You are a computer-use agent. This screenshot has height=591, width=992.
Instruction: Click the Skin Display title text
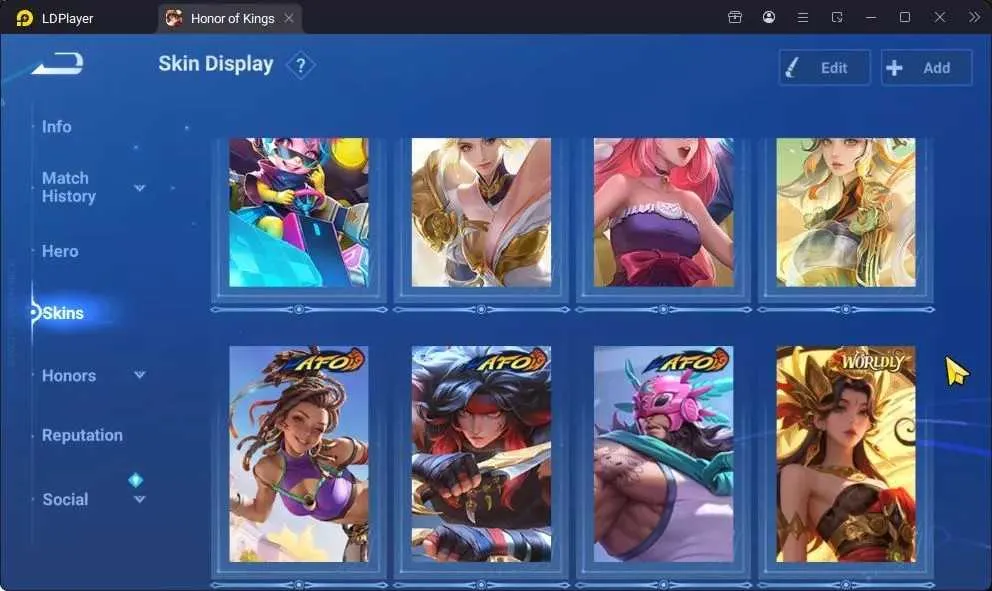216,64
